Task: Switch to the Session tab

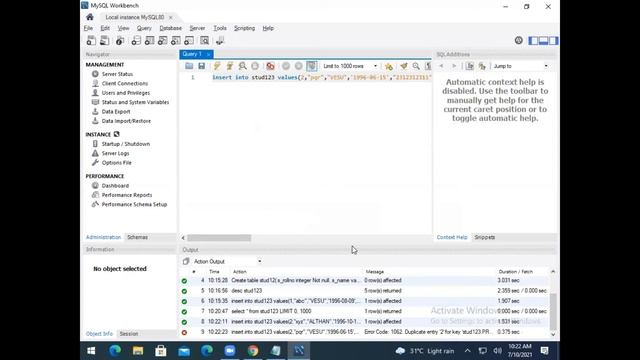Action: (129, 333)
